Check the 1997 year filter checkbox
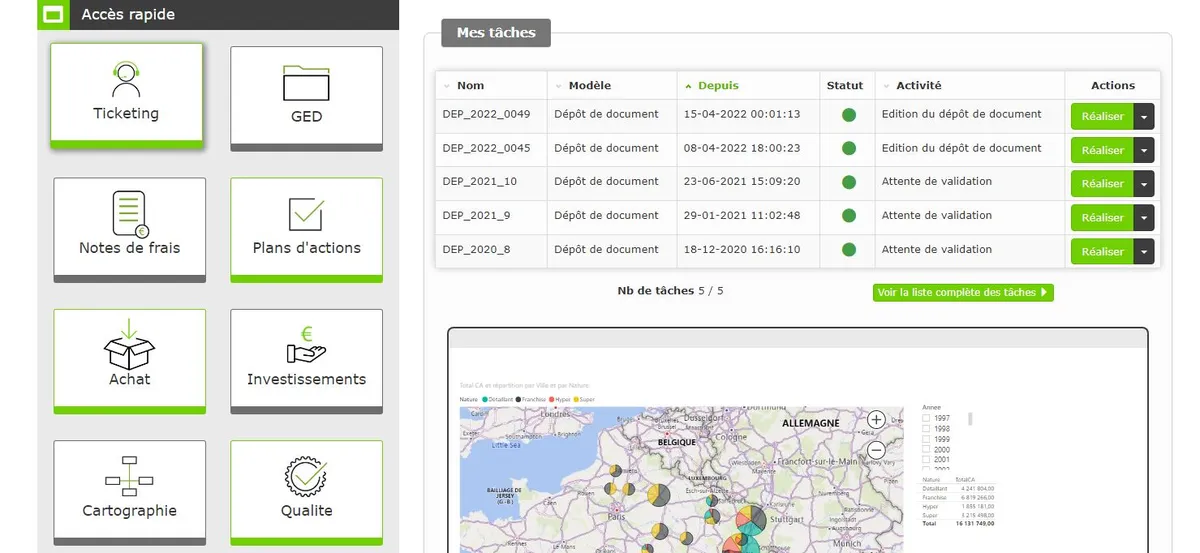The height and width of the screenshot is (553, 1200). [x=926, y=418]
